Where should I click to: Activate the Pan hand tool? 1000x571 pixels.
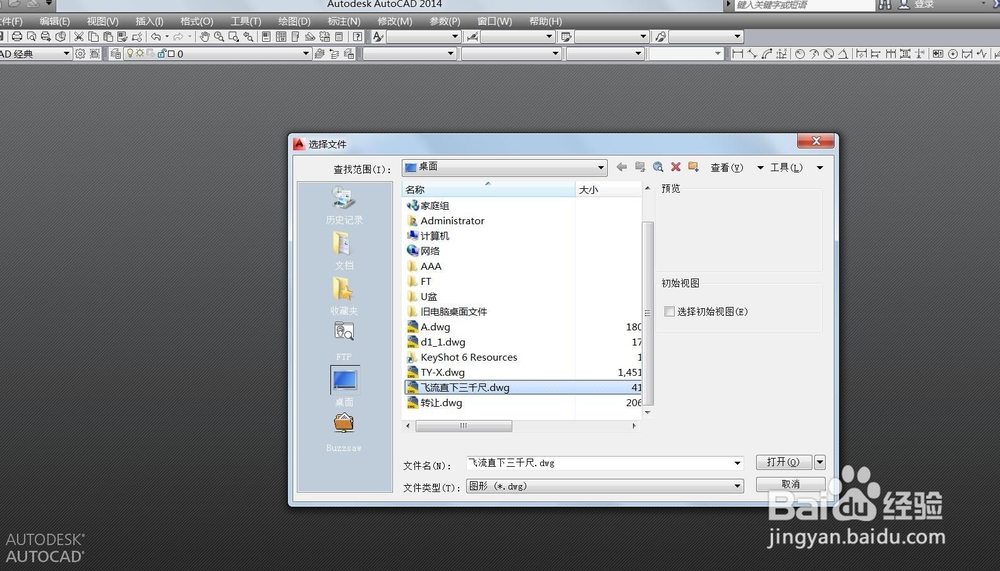tap(204, 37)
